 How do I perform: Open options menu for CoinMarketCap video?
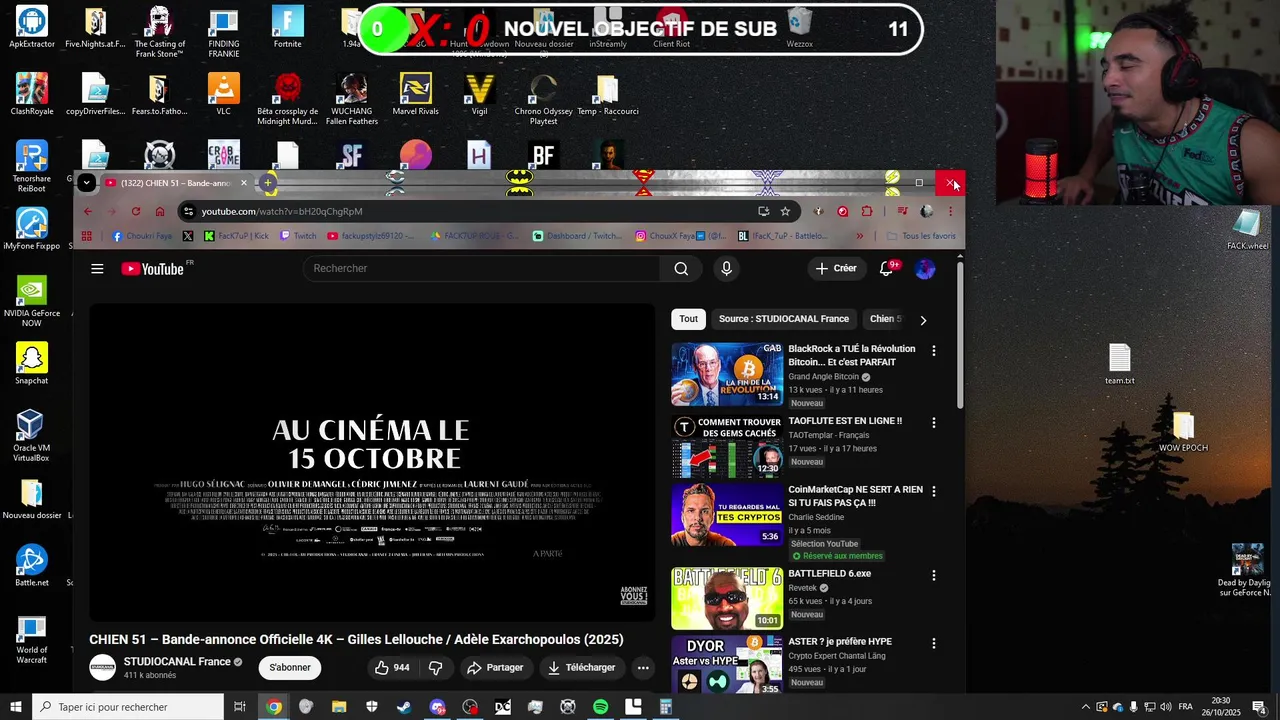(934, 491)
